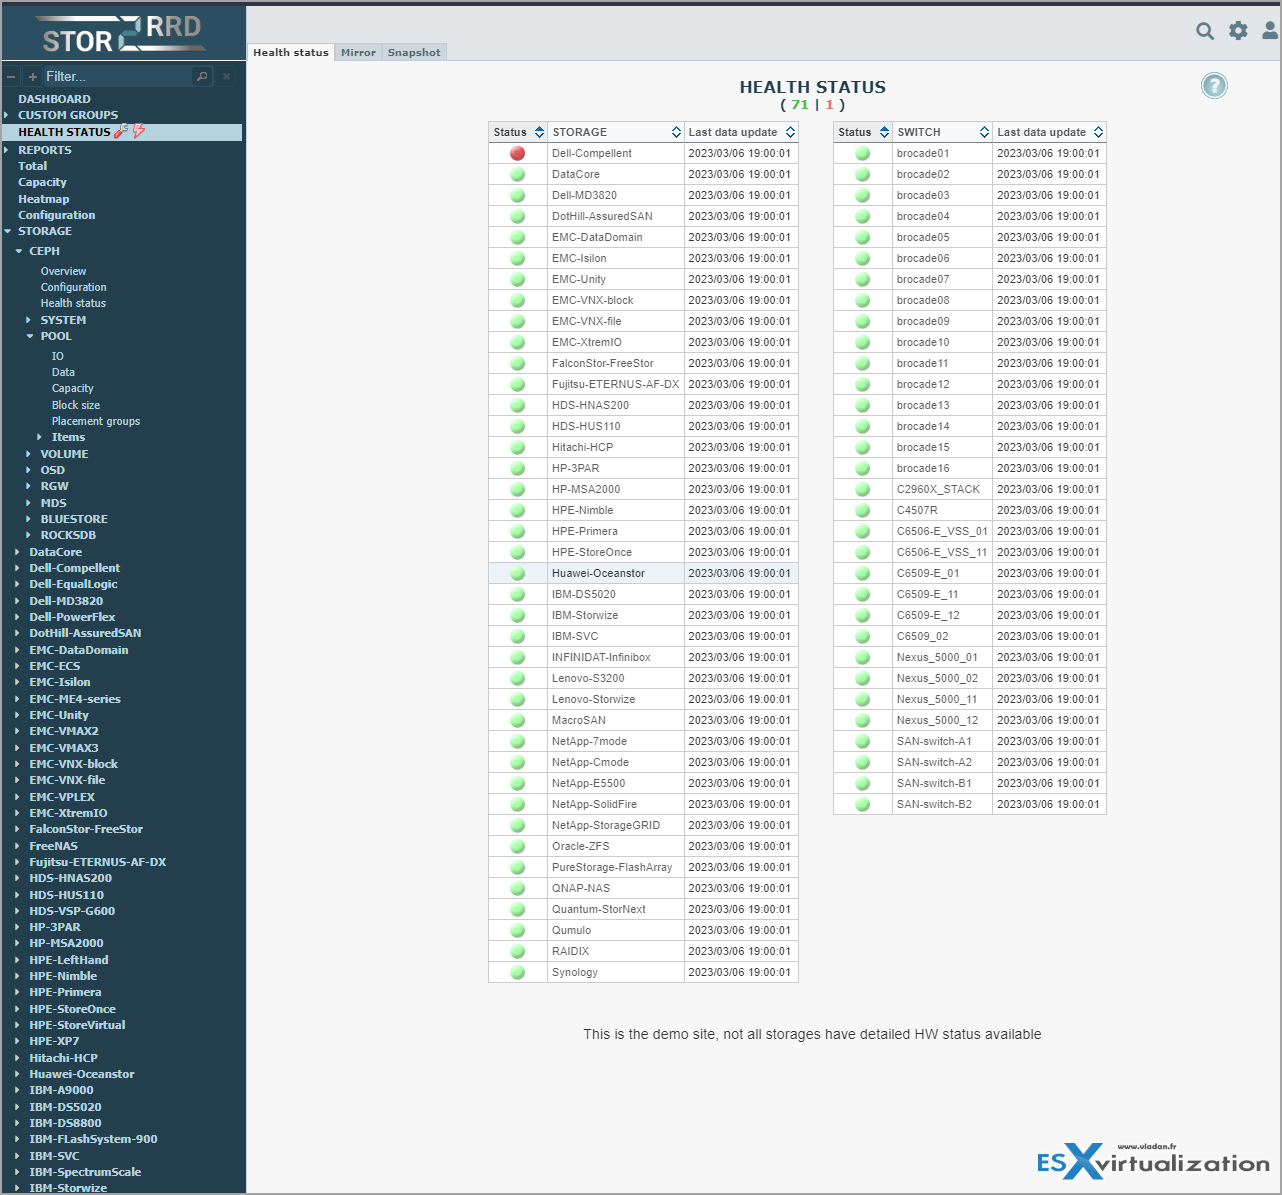Select IBM-FLashSystem-900 in sidebar tree
The height and width of the screenshot is (1195, 1282).
[93, 1139]
